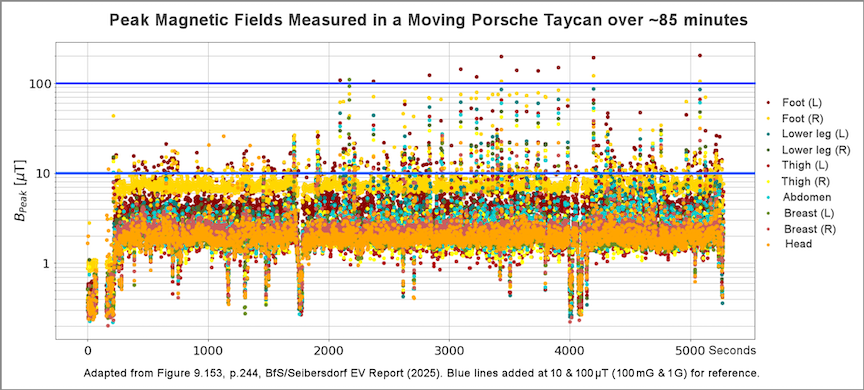
Task: Click the 1000 tick on the x-axis
Action: click(x=208, y=350)
